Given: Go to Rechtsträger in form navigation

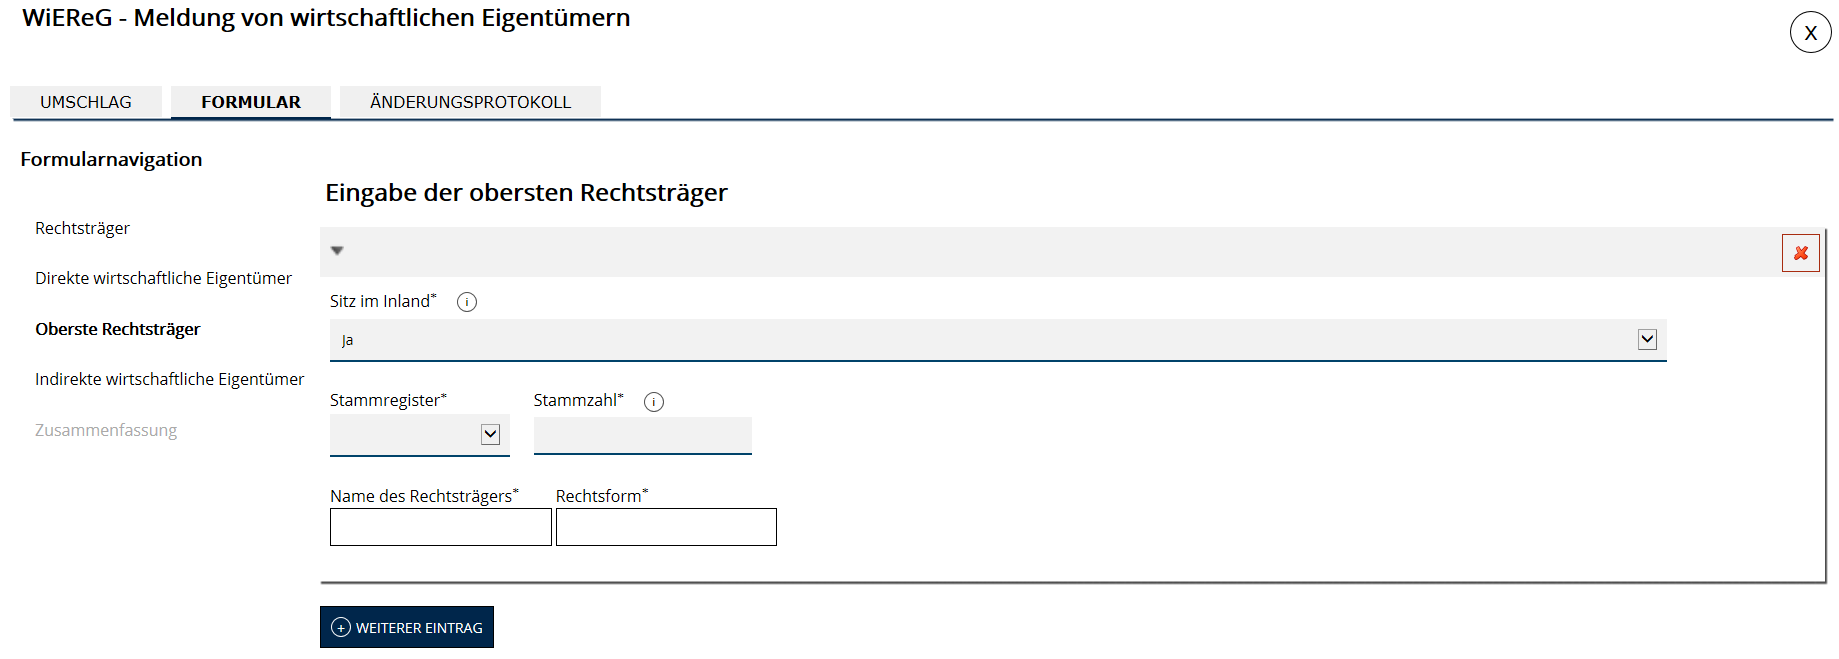Looking at the screenshot, I should (x=82, y=228).
